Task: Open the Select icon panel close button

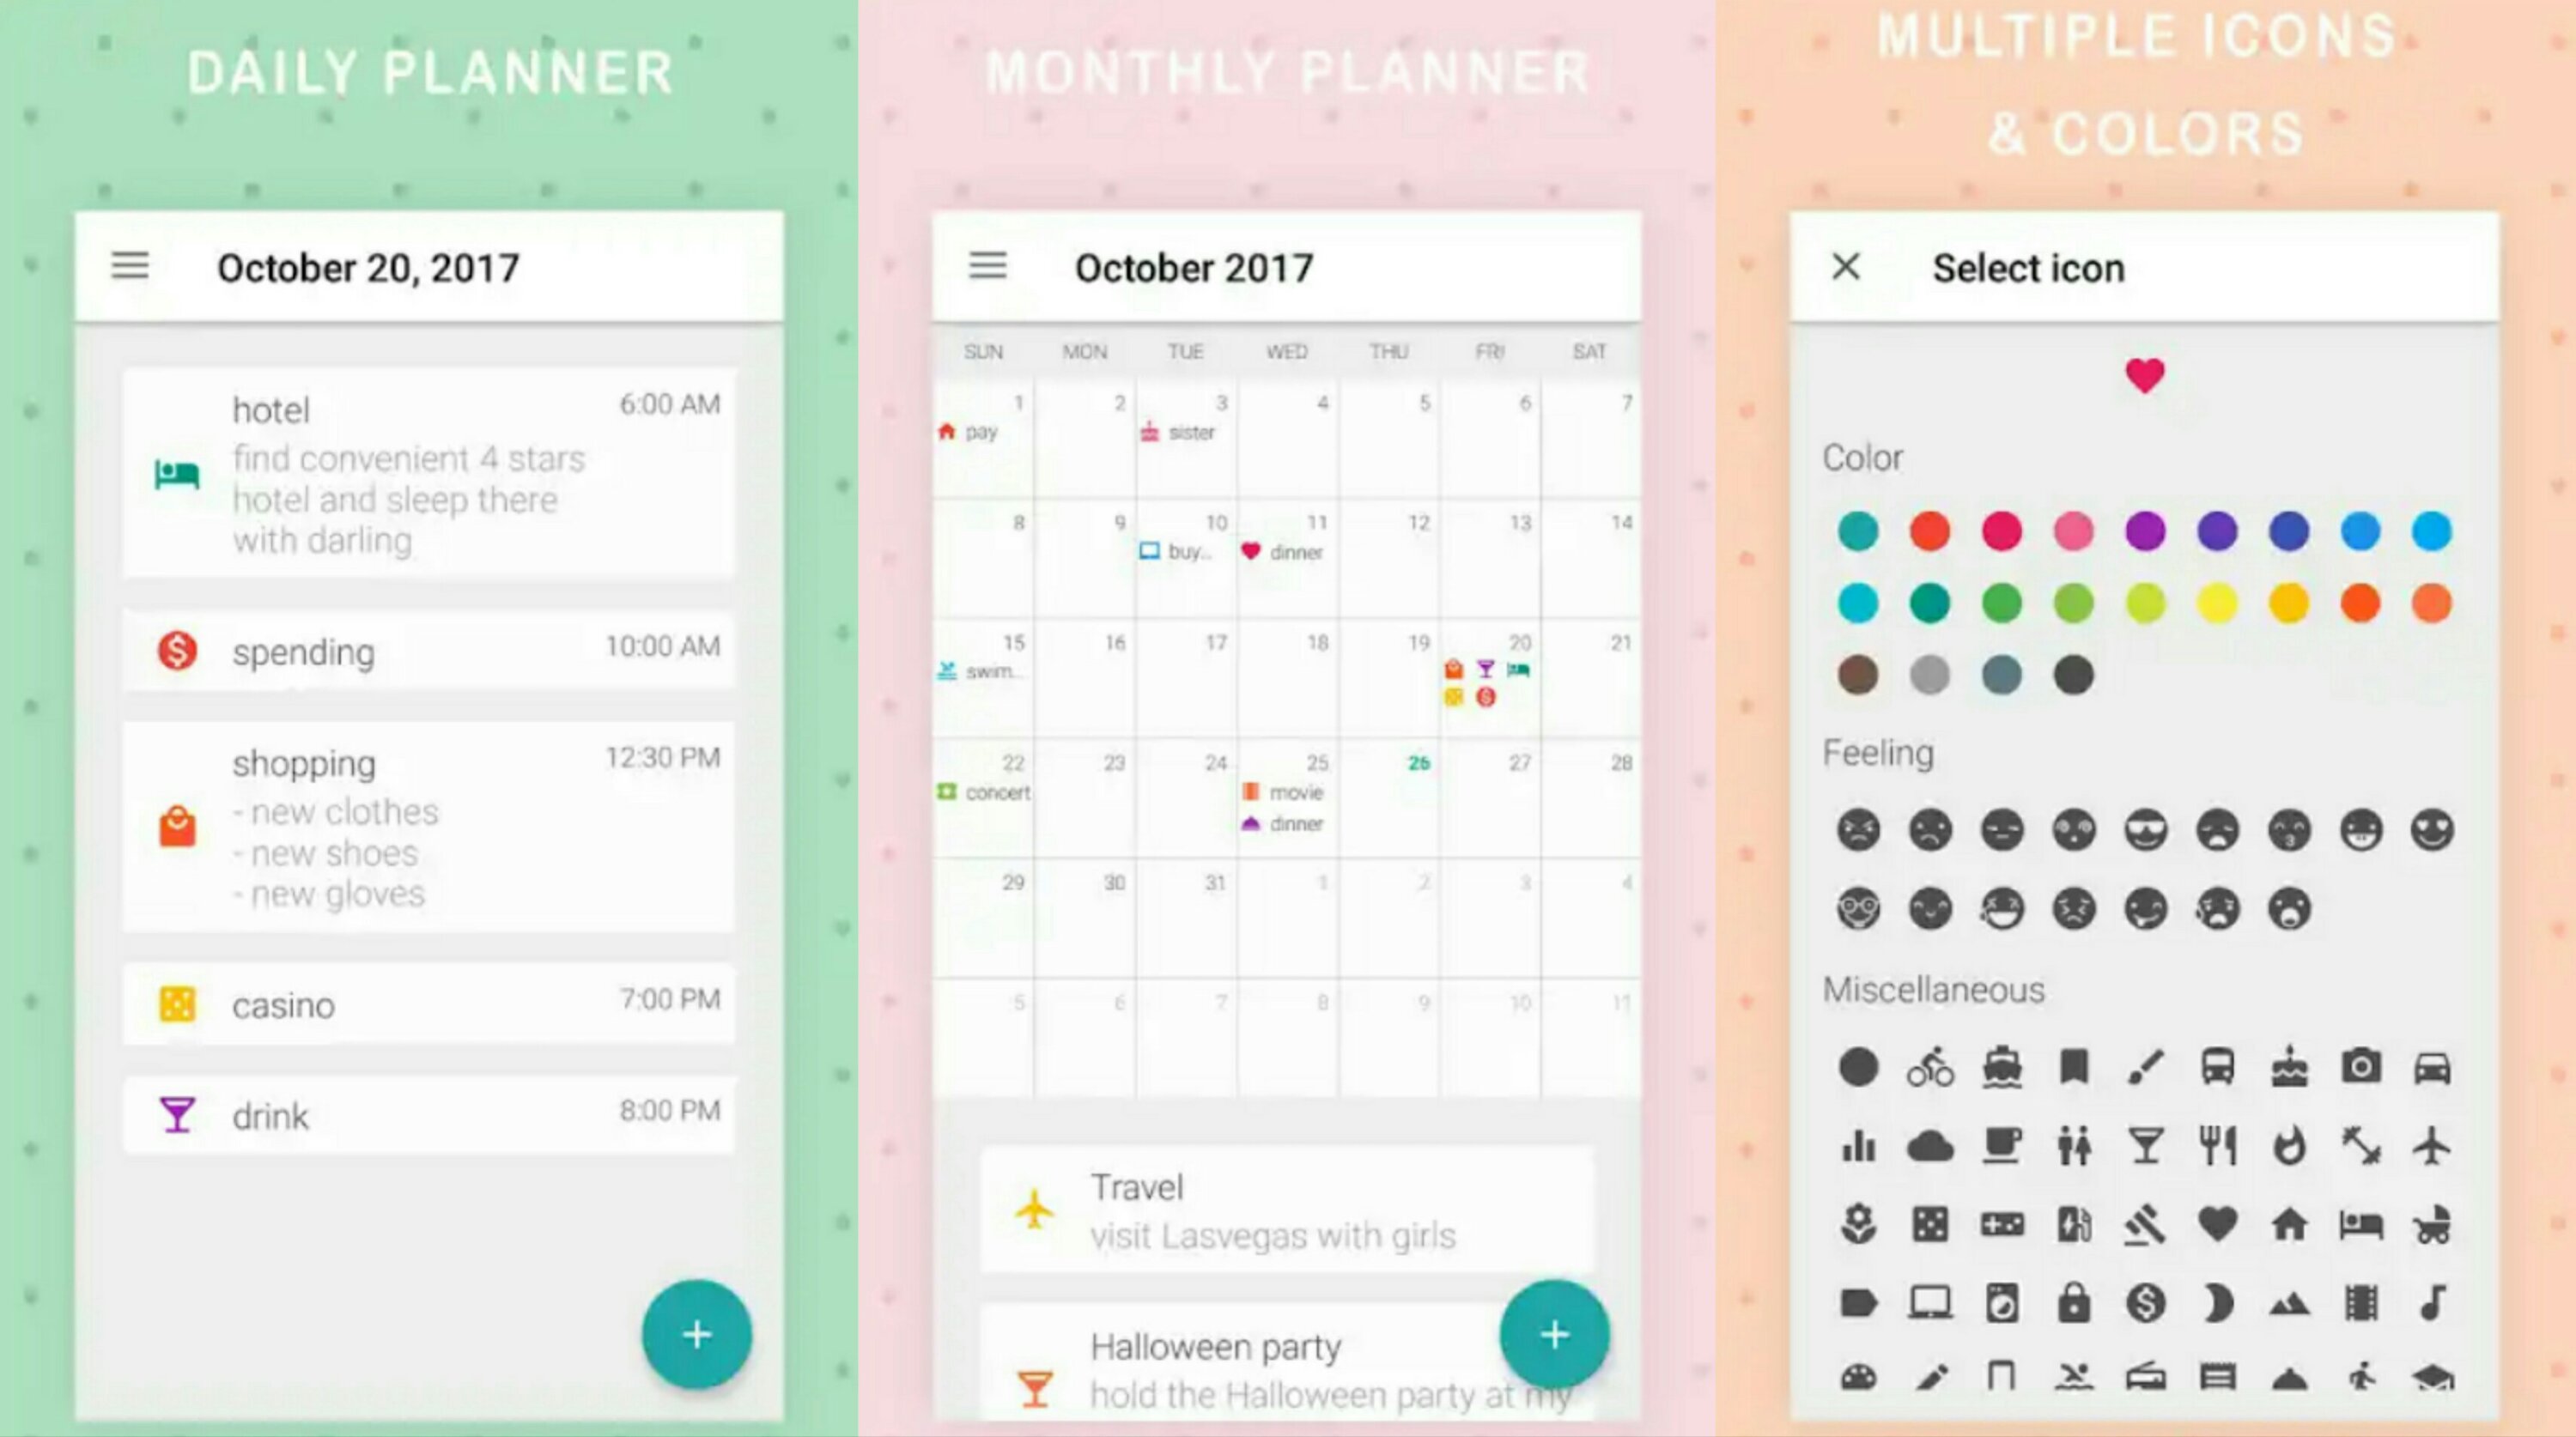Action: coord(1849,267)
